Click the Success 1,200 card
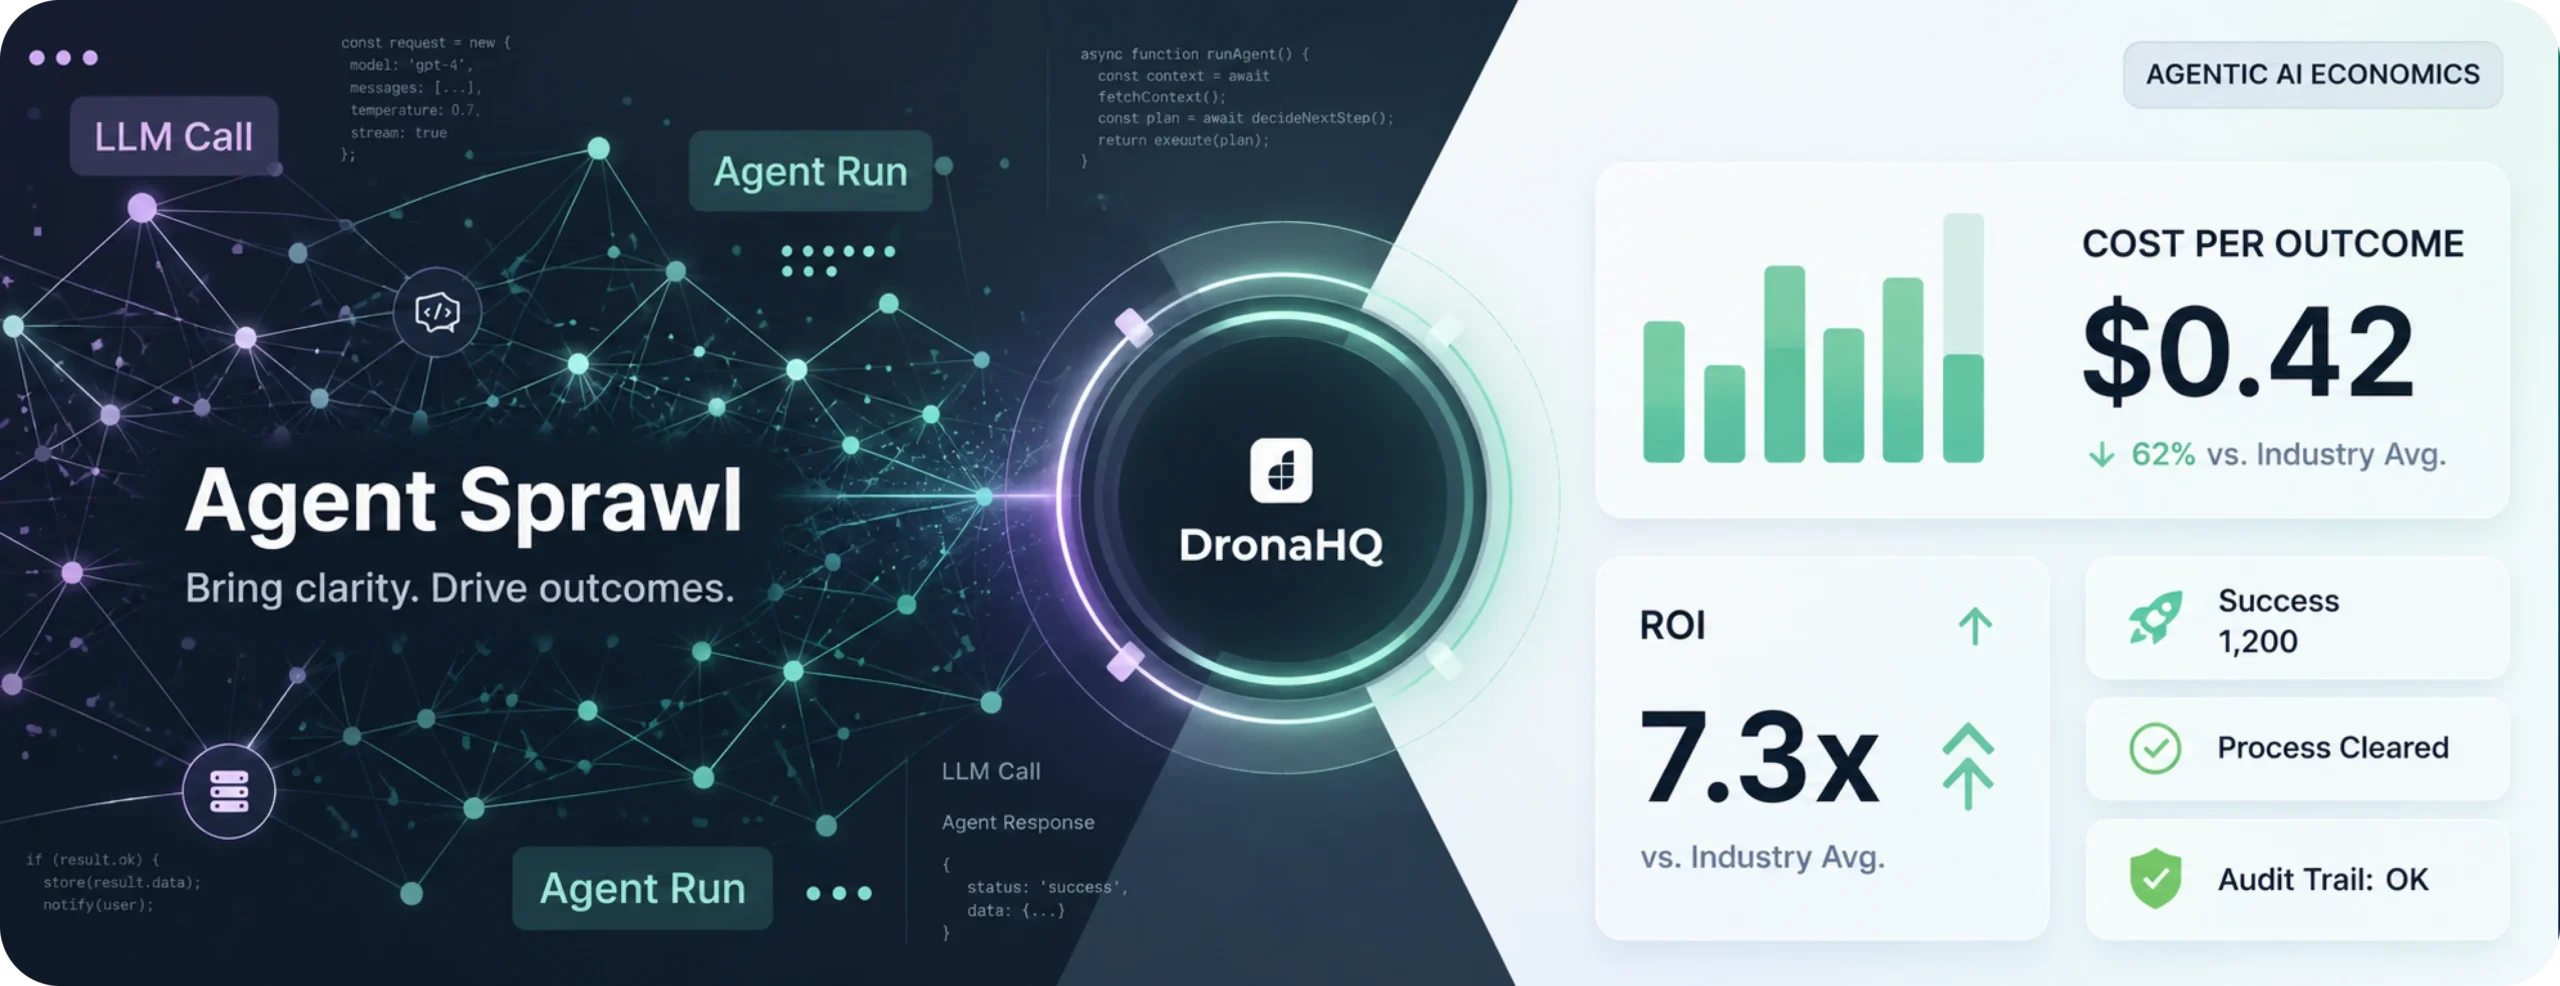Screen dimensions: 2560x986 2297,619
